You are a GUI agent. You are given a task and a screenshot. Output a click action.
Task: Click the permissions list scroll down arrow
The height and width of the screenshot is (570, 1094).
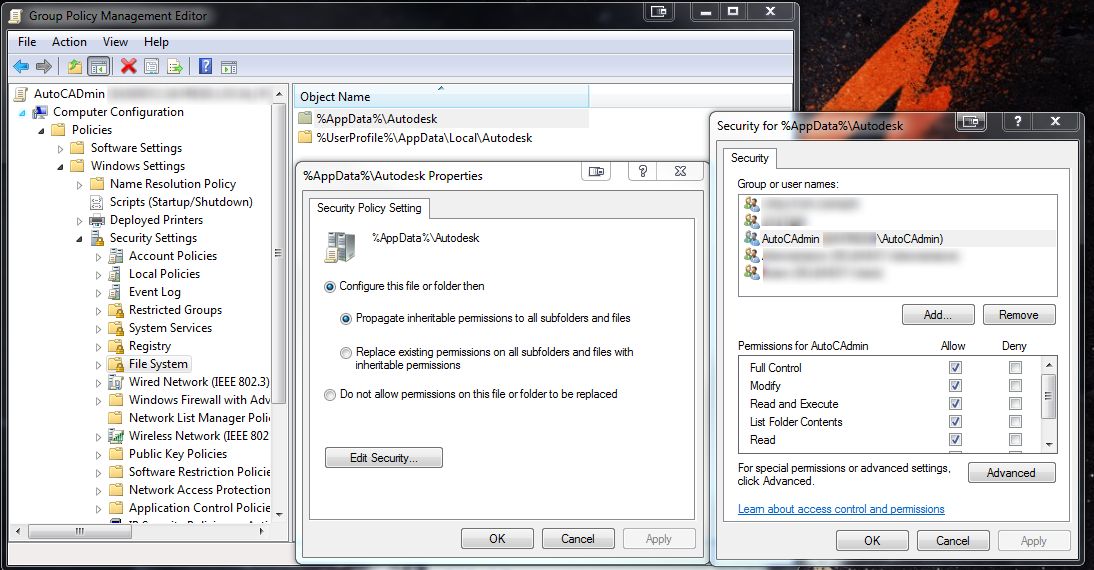click(1049, 444)
